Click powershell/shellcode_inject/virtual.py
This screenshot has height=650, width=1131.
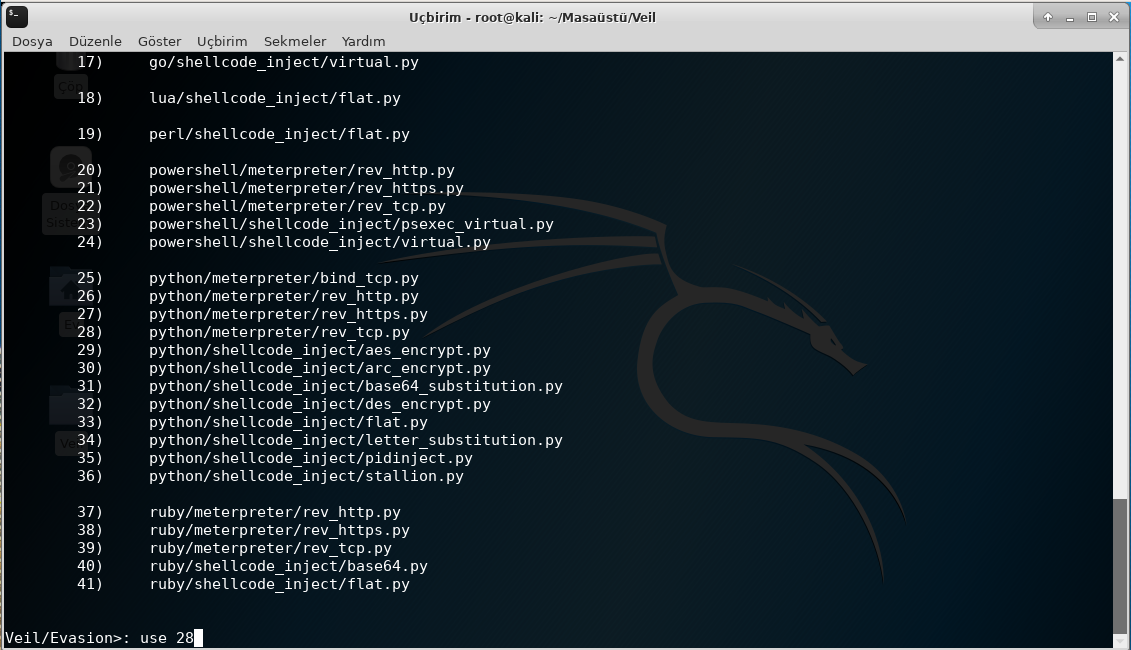coord(320,242)
